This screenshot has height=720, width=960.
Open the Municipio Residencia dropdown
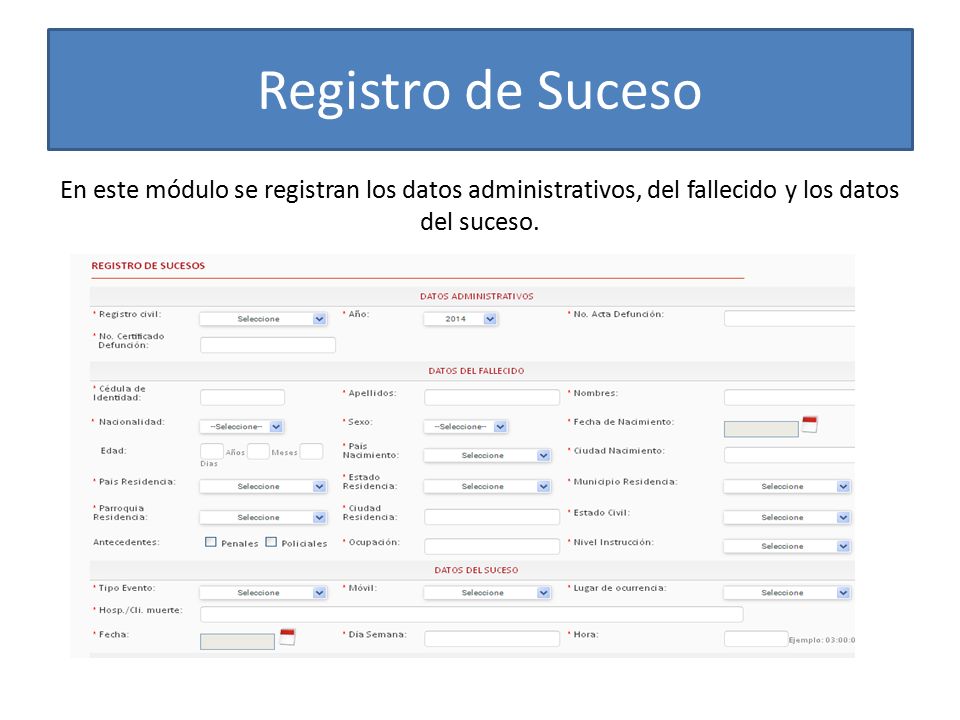click(x=787, y=486)
